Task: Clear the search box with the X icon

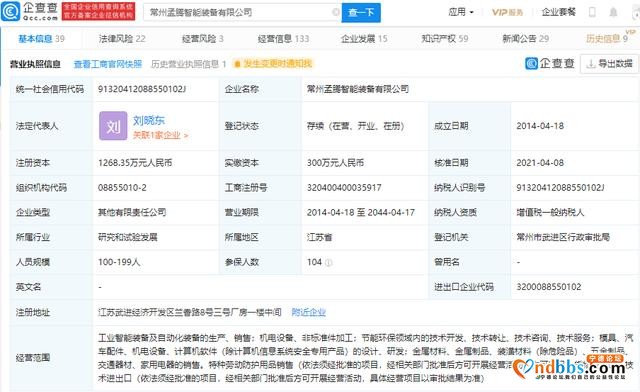Action: click(x=336, y=12)
